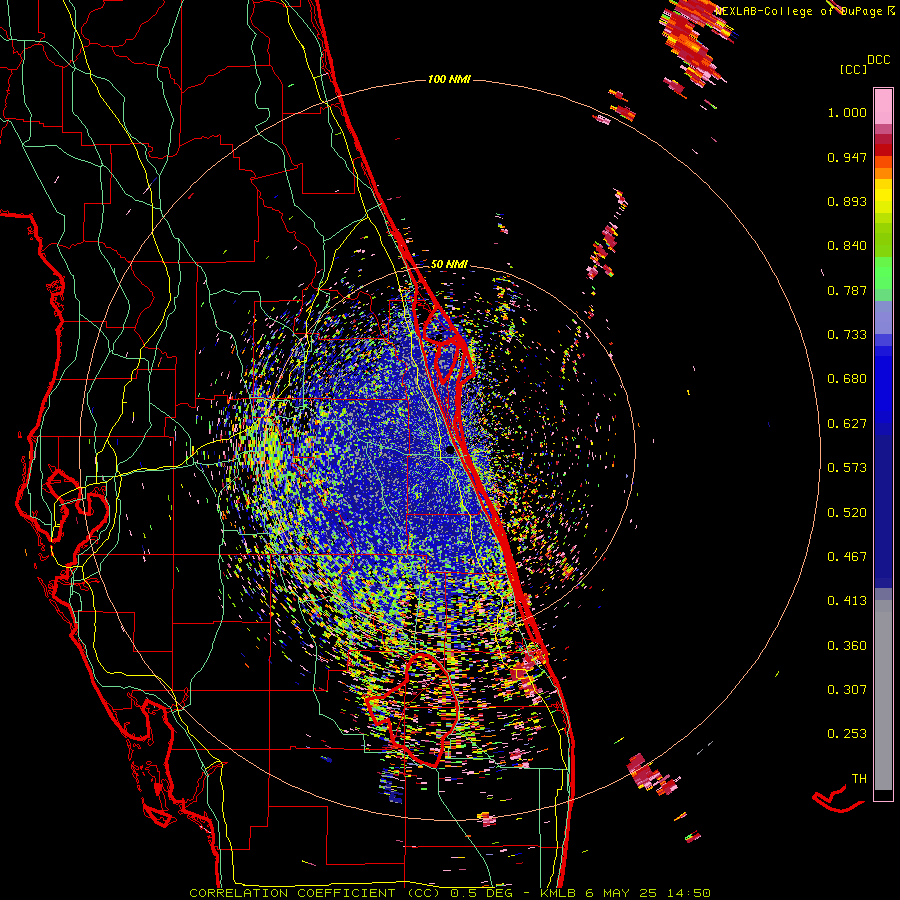Screen dimensions: 900x900
Task: Click the "CORRELATION COEFFICIENT (CC)" caption text
Action: (315, 893)
